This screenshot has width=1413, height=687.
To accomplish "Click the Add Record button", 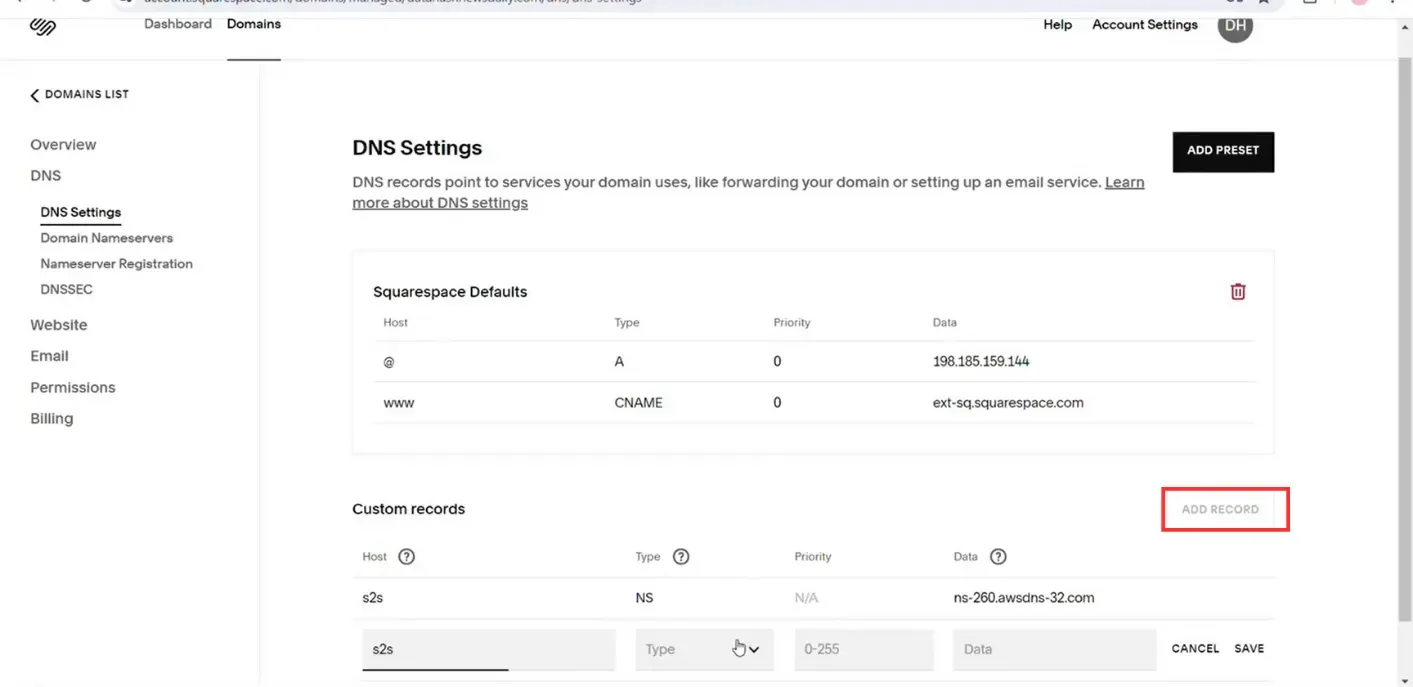I will click(x=1220, y=510).
